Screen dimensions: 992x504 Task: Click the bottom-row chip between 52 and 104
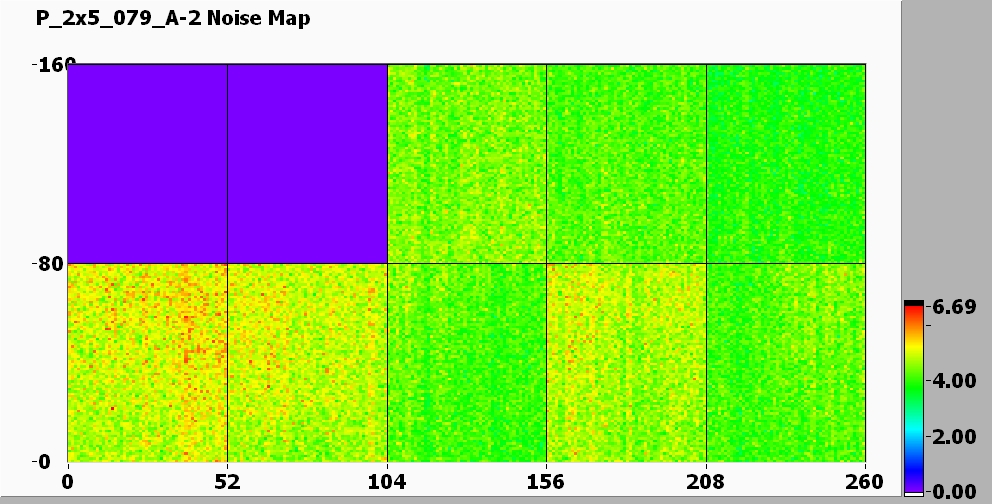pyautogui.click(x=307, y=363)
